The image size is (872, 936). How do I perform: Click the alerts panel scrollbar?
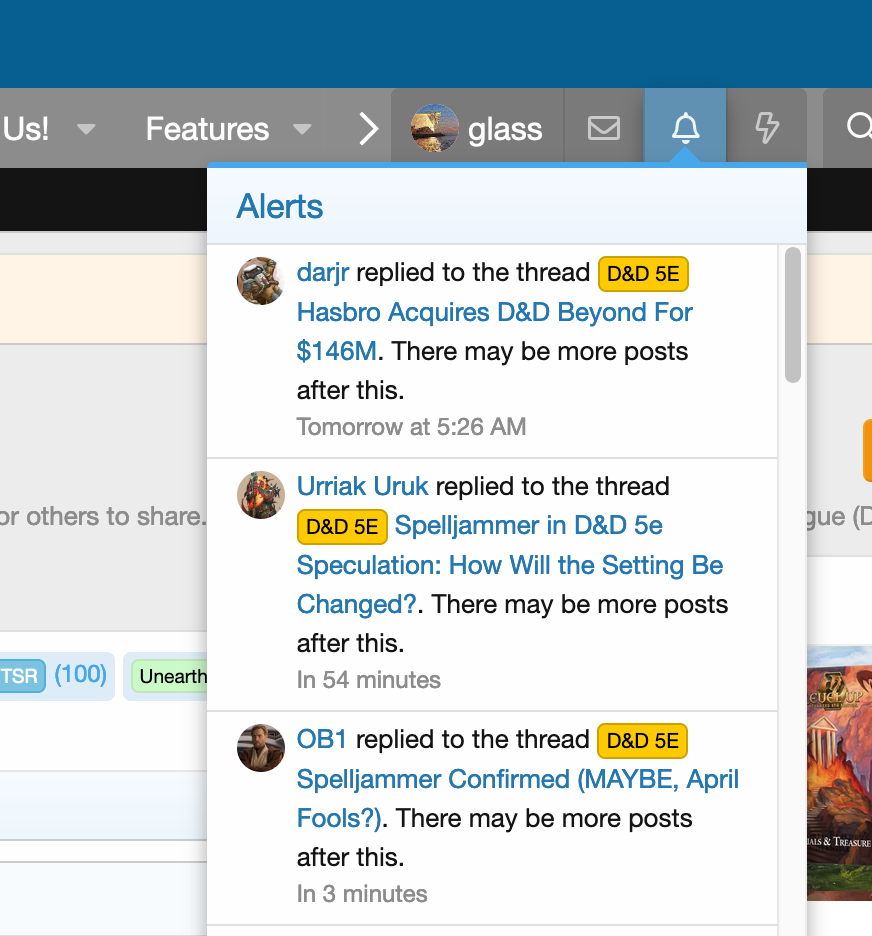793,315
